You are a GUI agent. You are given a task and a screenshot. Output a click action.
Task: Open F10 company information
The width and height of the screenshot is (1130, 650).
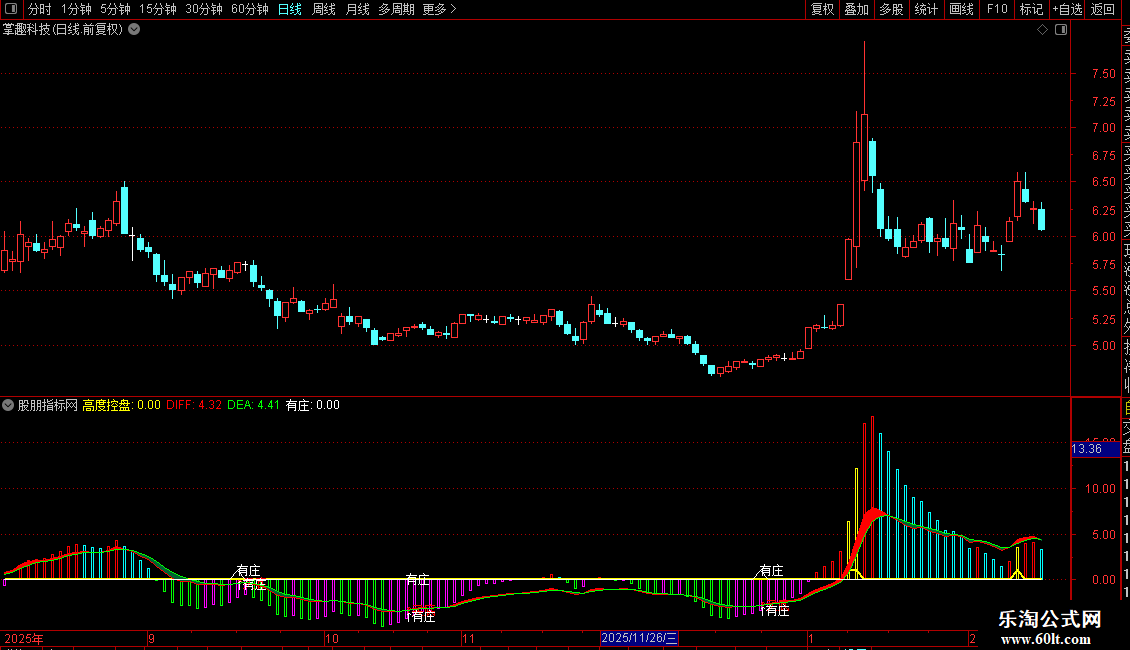click(997, 9)
